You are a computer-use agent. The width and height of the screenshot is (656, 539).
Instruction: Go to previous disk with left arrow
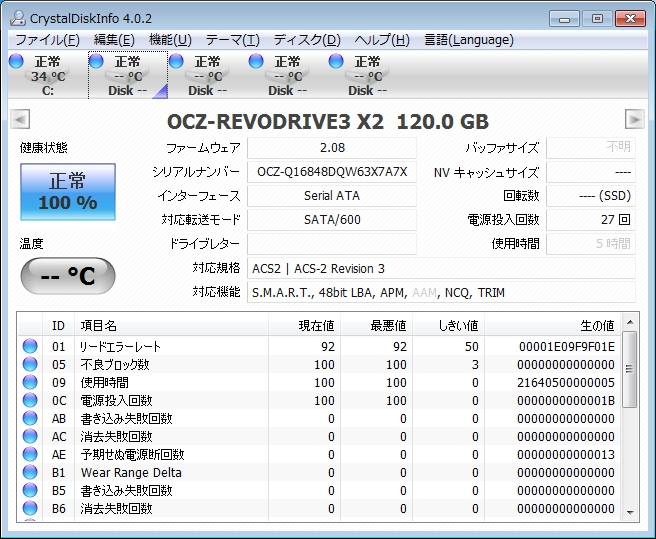[x=20, y=119]
